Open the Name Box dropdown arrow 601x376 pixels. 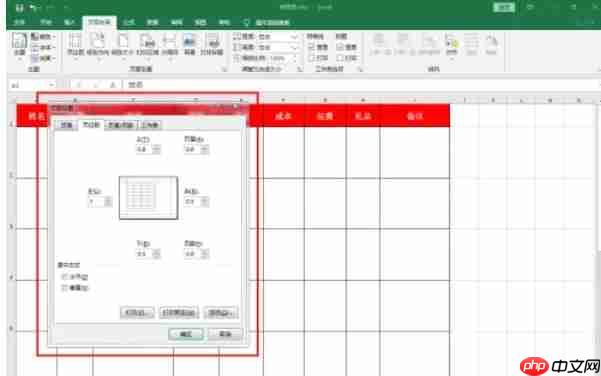coord(52,85)
